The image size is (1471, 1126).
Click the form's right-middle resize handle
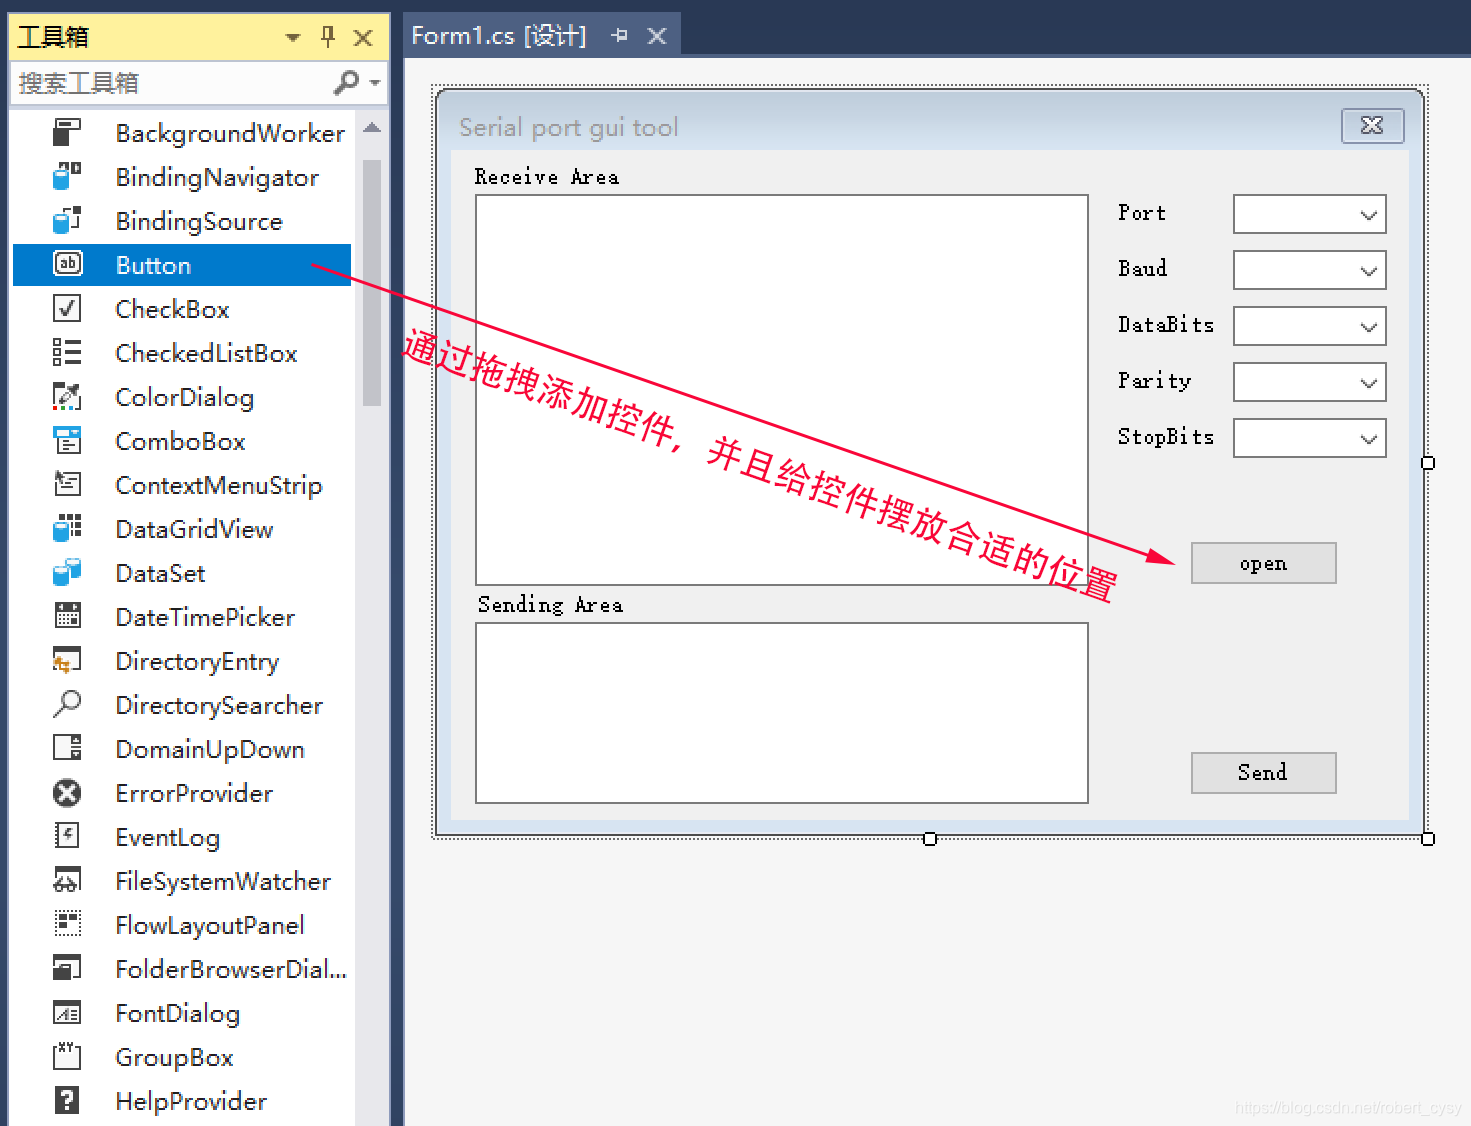(1428, 463)
